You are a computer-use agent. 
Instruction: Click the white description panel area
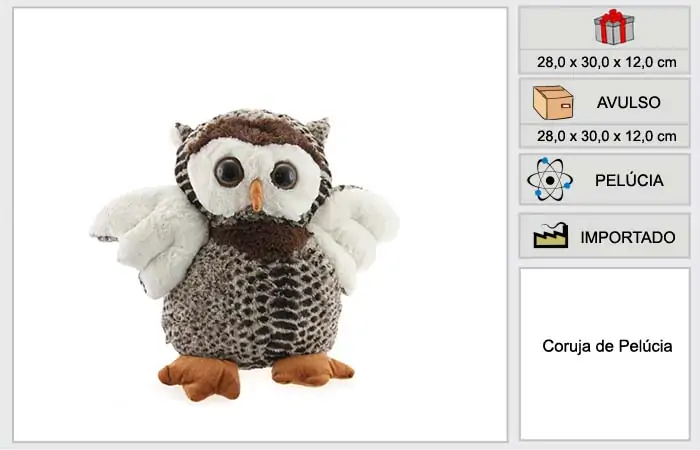[605, 354]
